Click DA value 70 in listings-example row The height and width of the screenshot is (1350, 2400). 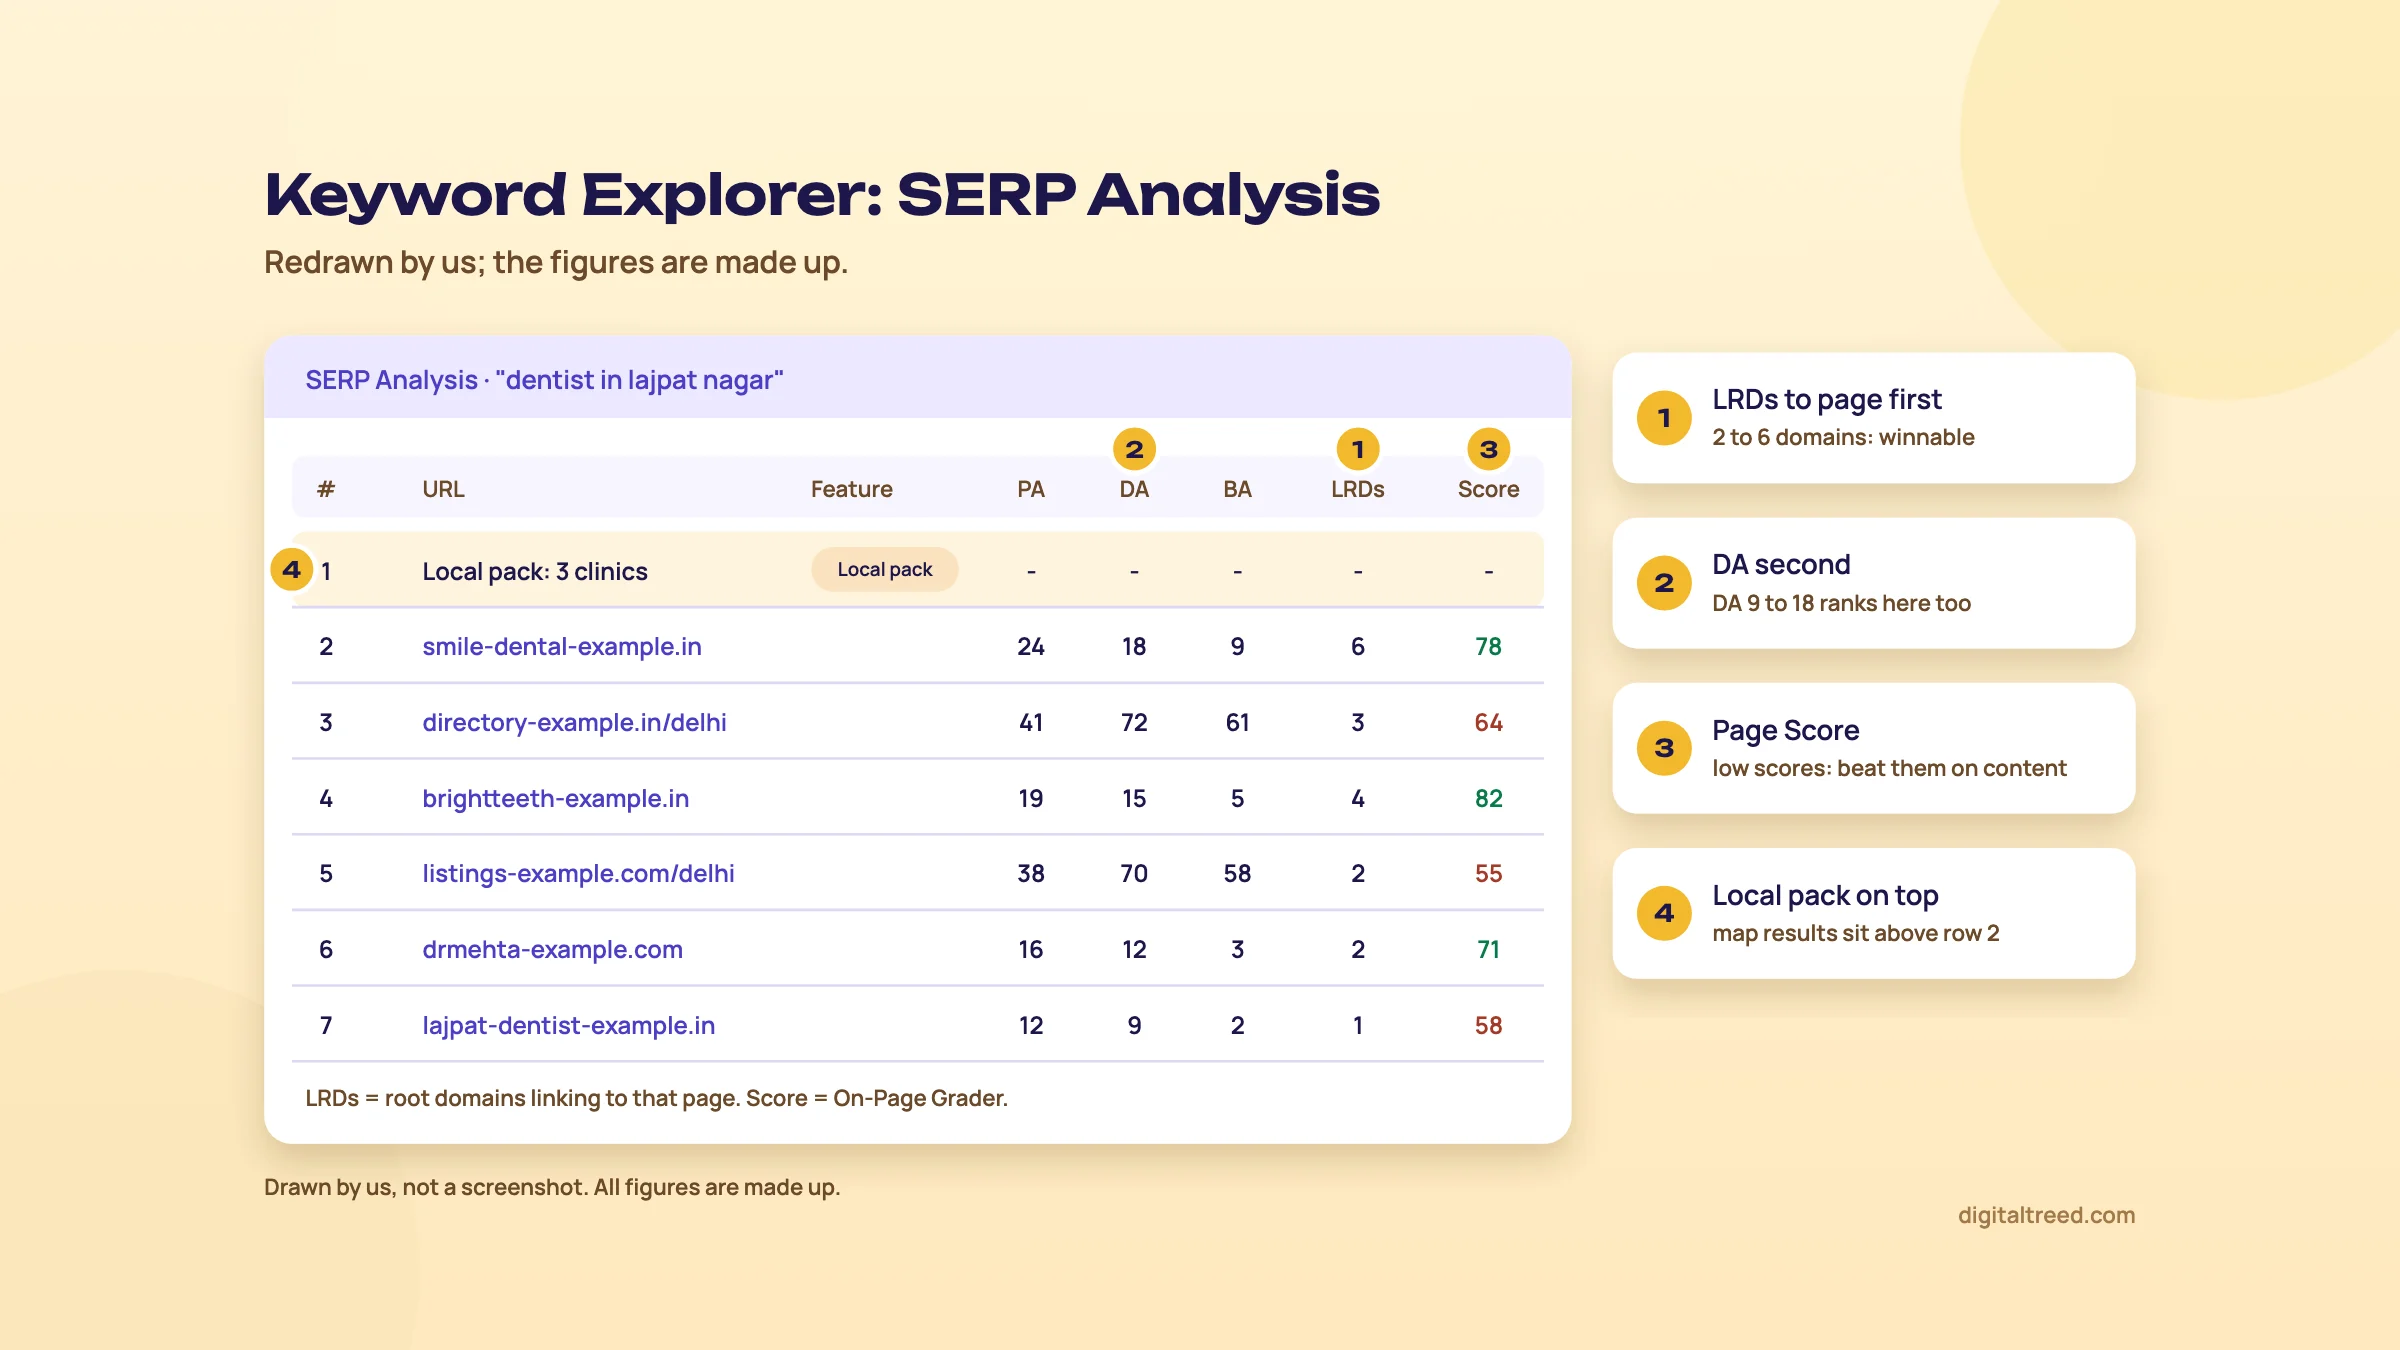click(x=1134, y=873)
